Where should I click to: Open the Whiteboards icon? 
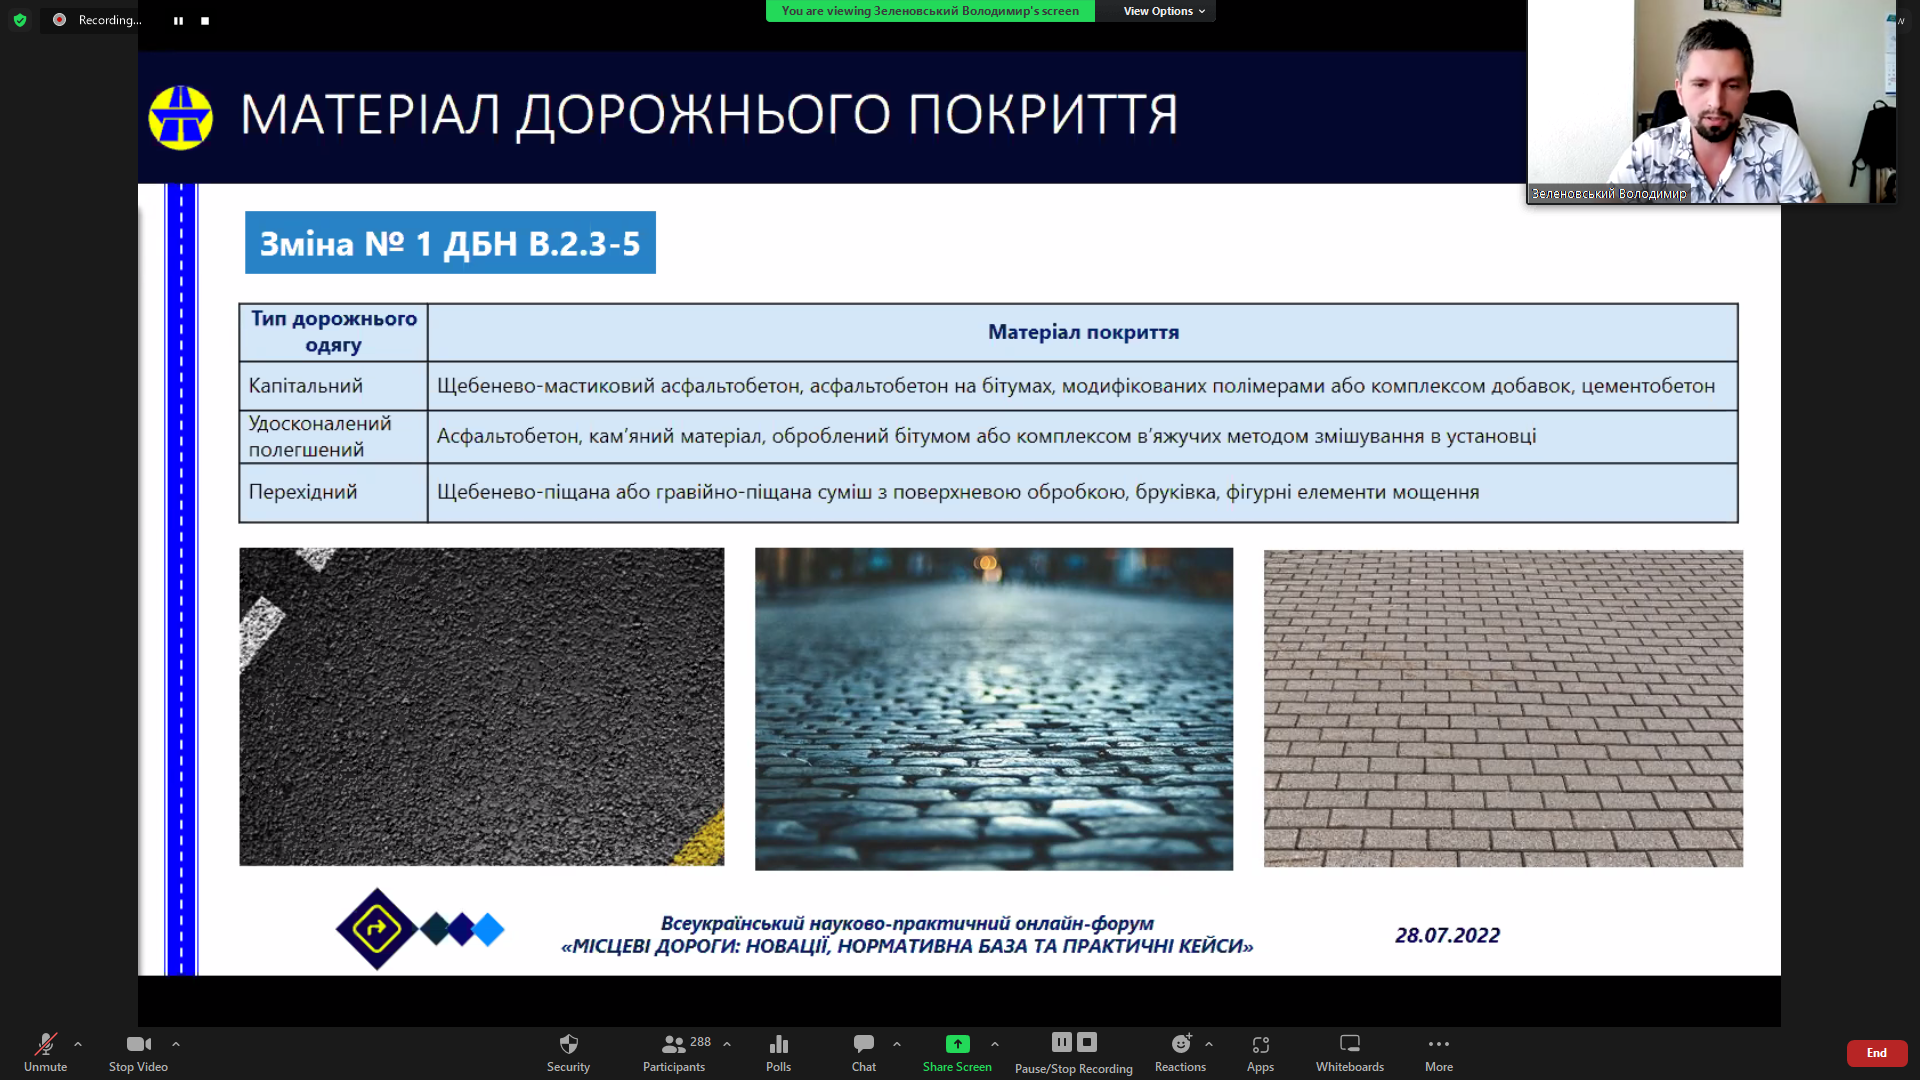pos(1349,1044)
